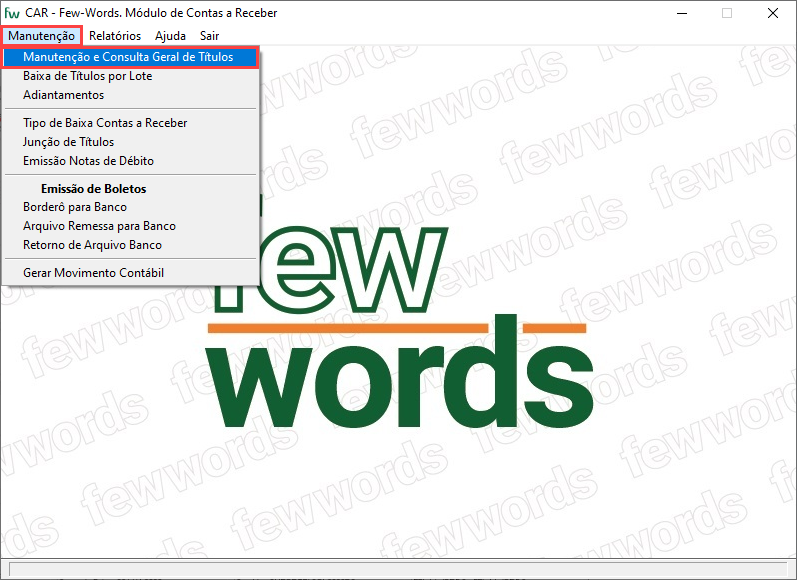
Task: Minimize the CAR Few-Words window
Action: tap(682, 13)
